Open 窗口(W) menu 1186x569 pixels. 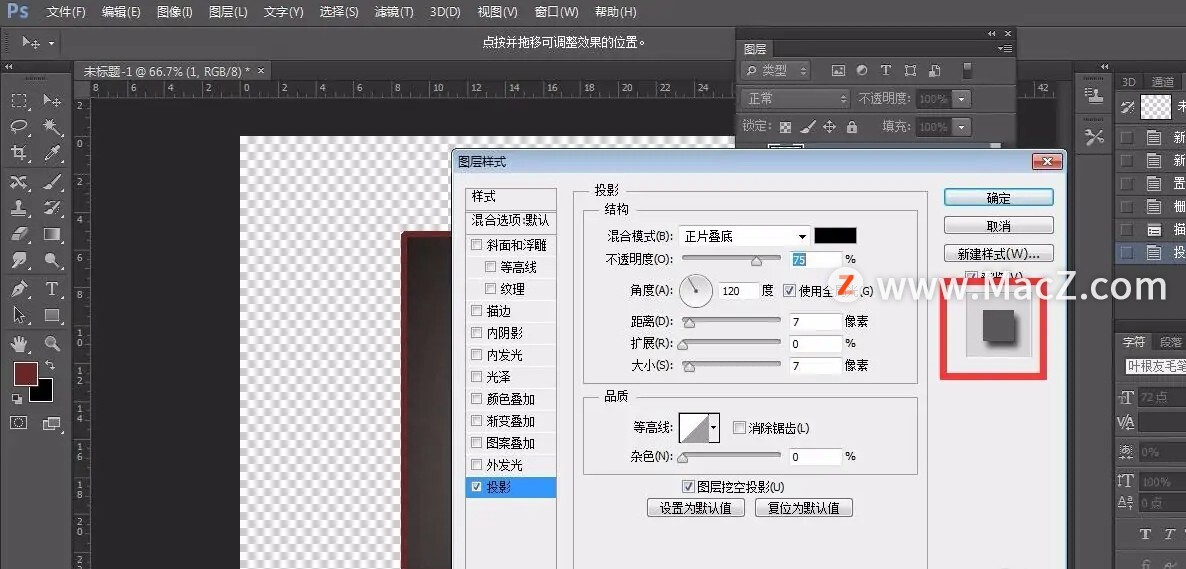pyautogui.click(x=556, y=12)
